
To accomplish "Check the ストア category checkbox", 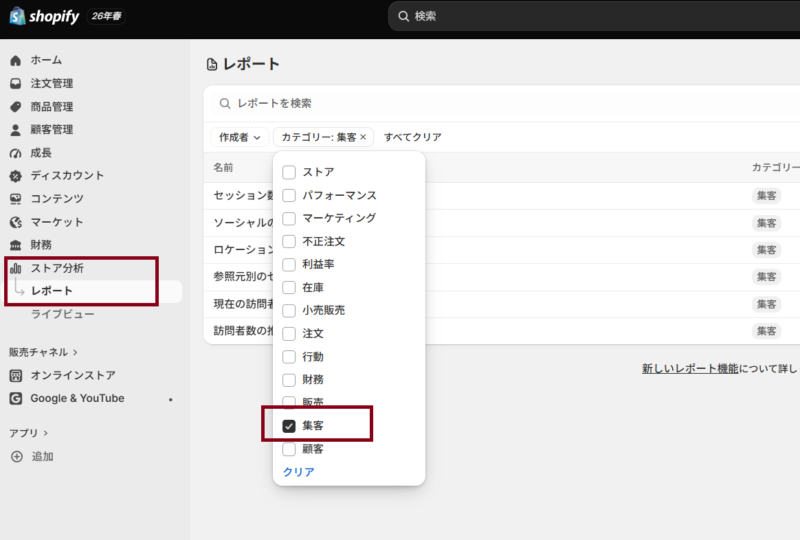I will pos(289,173).
